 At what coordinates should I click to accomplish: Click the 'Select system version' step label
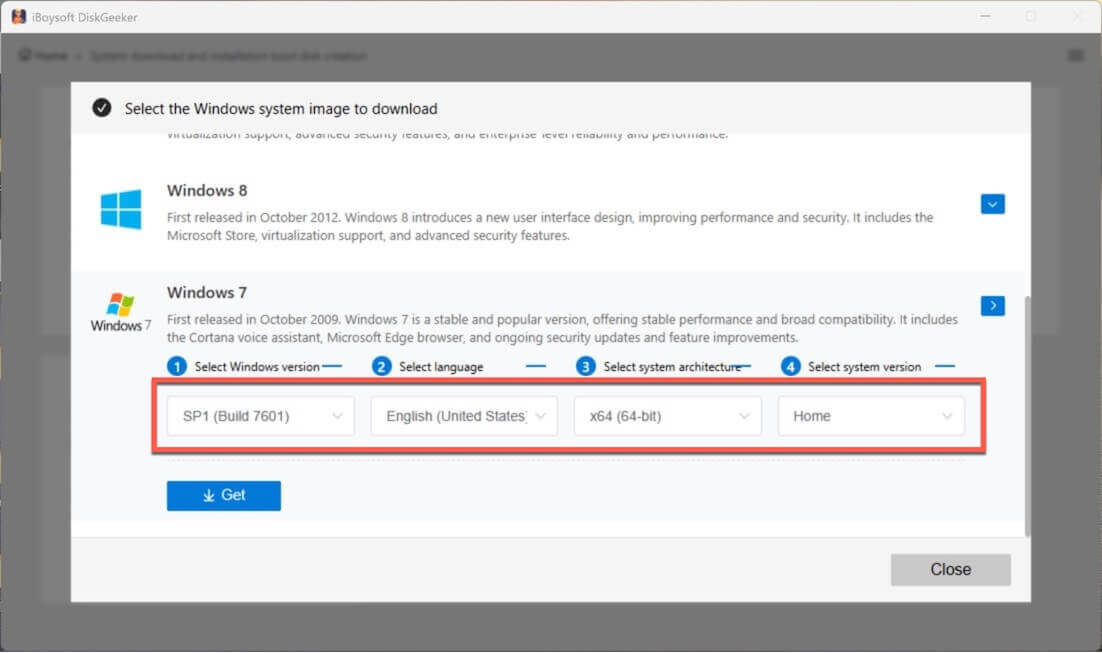[x=864, y=367]
